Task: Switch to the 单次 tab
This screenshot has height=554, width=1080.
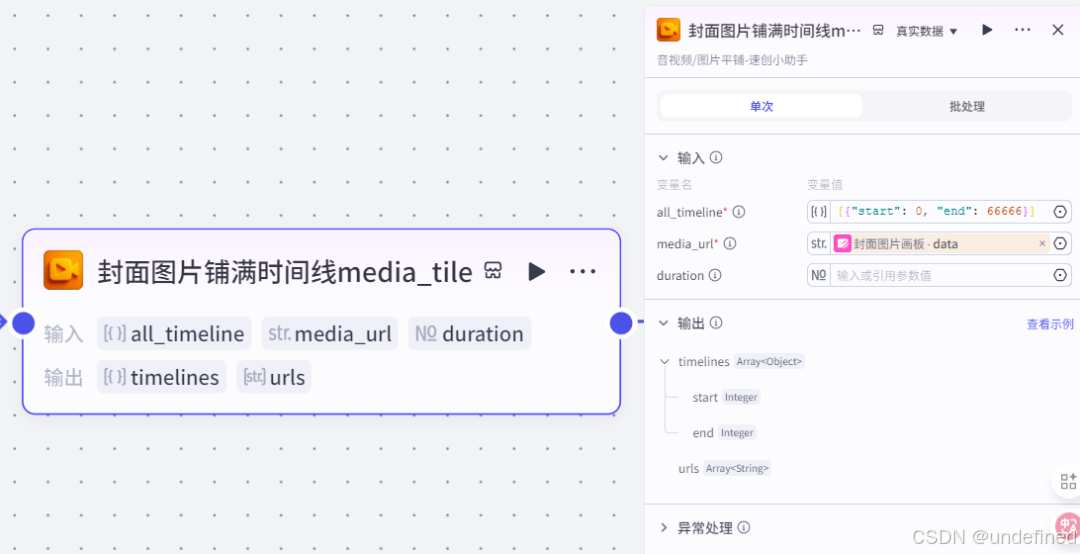Action: tap(761, 106)
